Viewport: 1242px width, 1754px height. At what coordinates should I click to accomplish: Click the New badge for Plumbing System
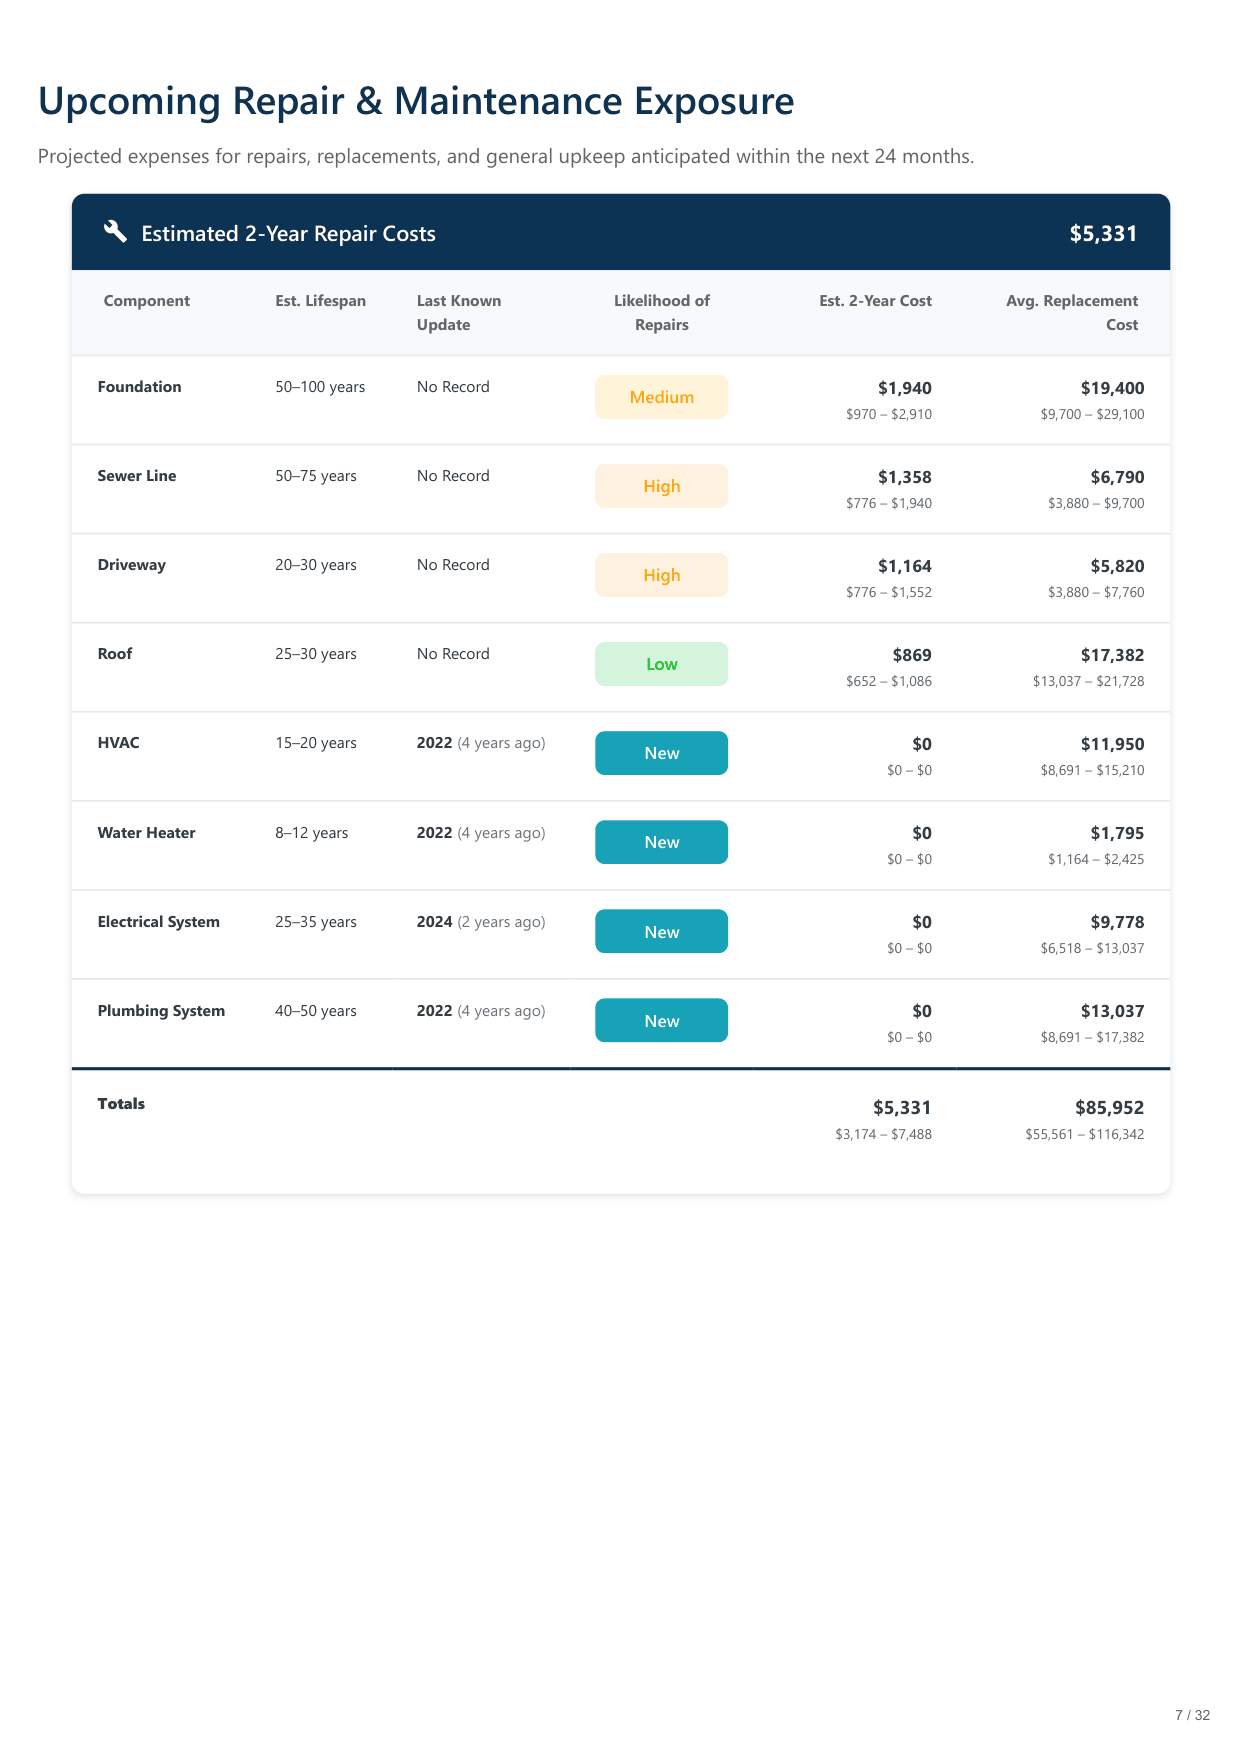click(661, 1021)
